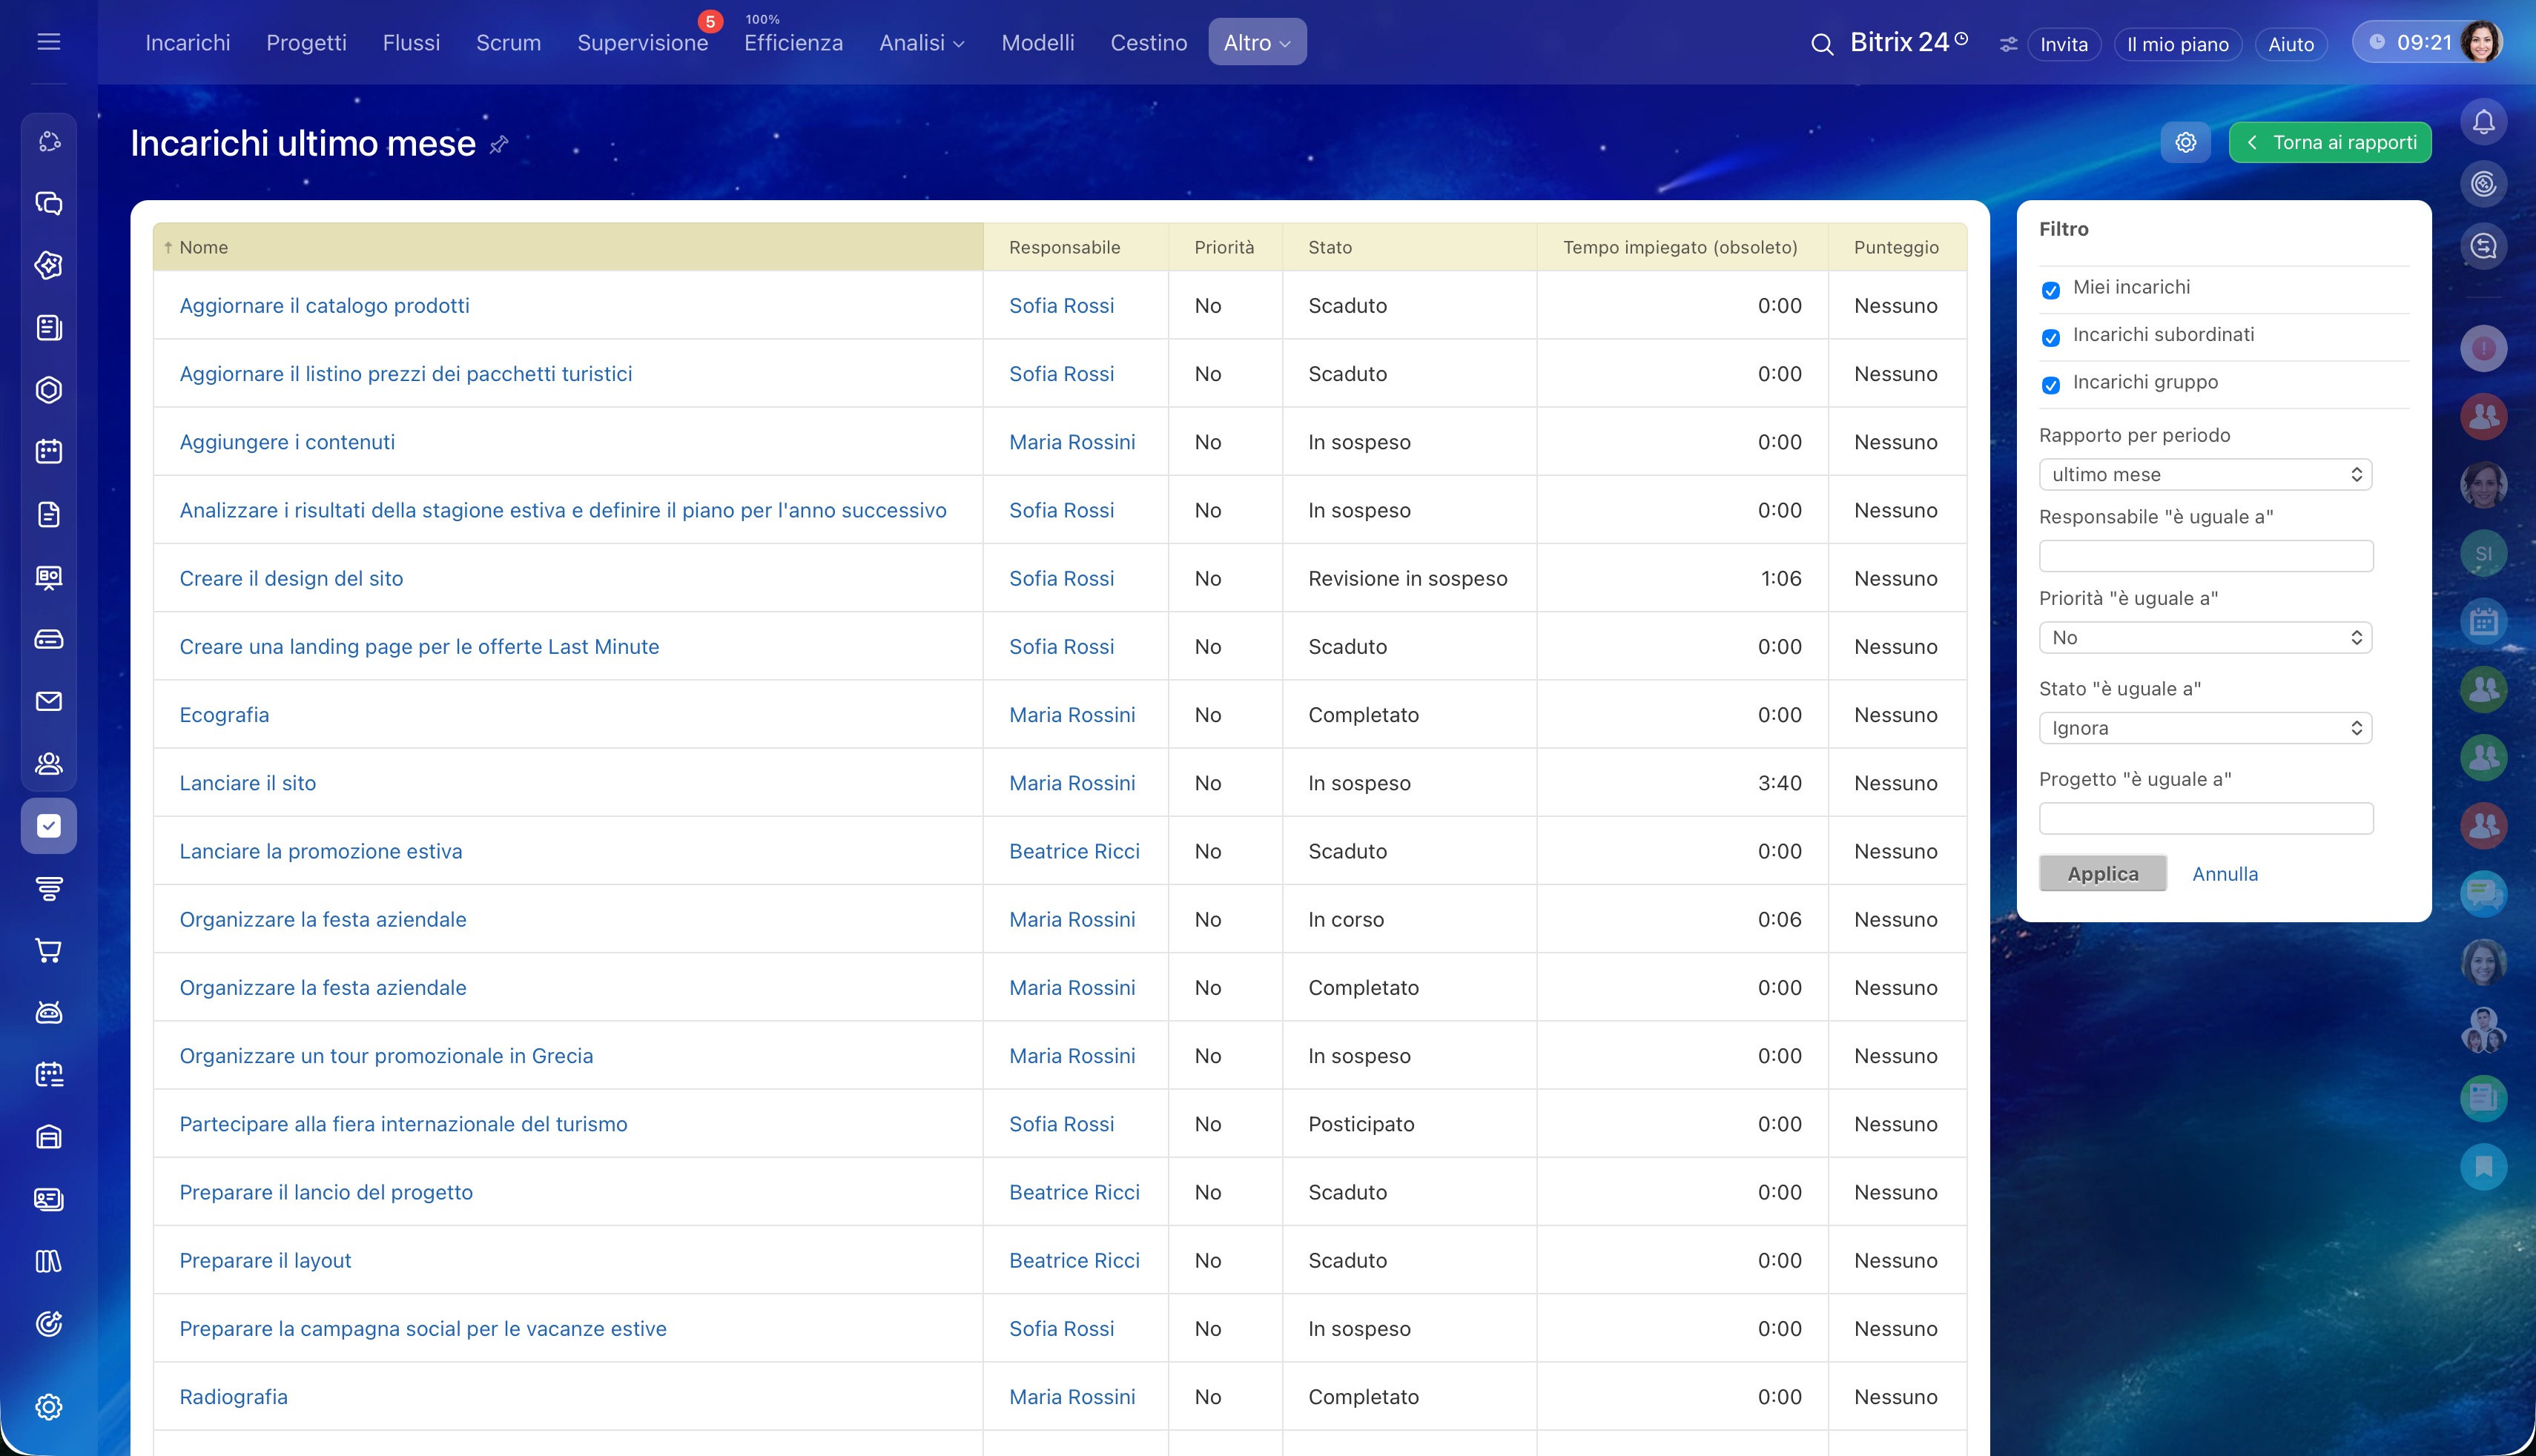Open the 'Rapporto per periodo' dropdown
The height and width of the screenshot is (1456, 2536).
(x=2205, y=474)
